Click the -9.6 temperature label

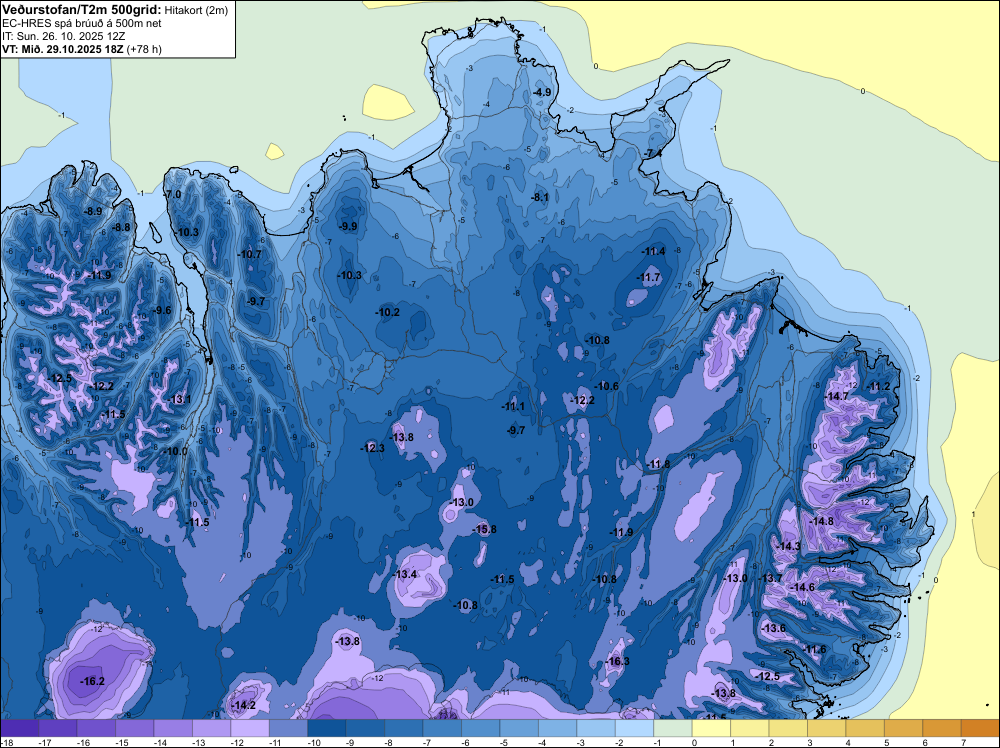[x=163, y=311]
